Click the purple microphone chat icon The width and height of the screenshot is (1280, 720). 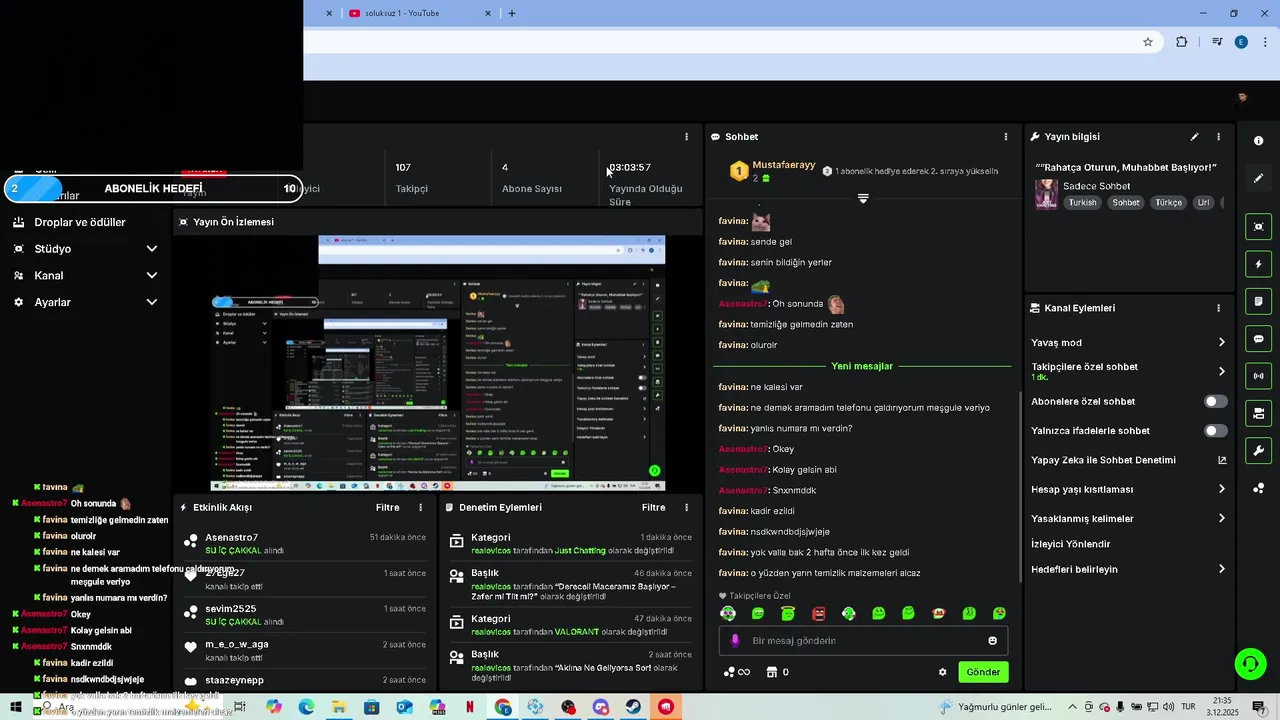(x=735, y=641)
